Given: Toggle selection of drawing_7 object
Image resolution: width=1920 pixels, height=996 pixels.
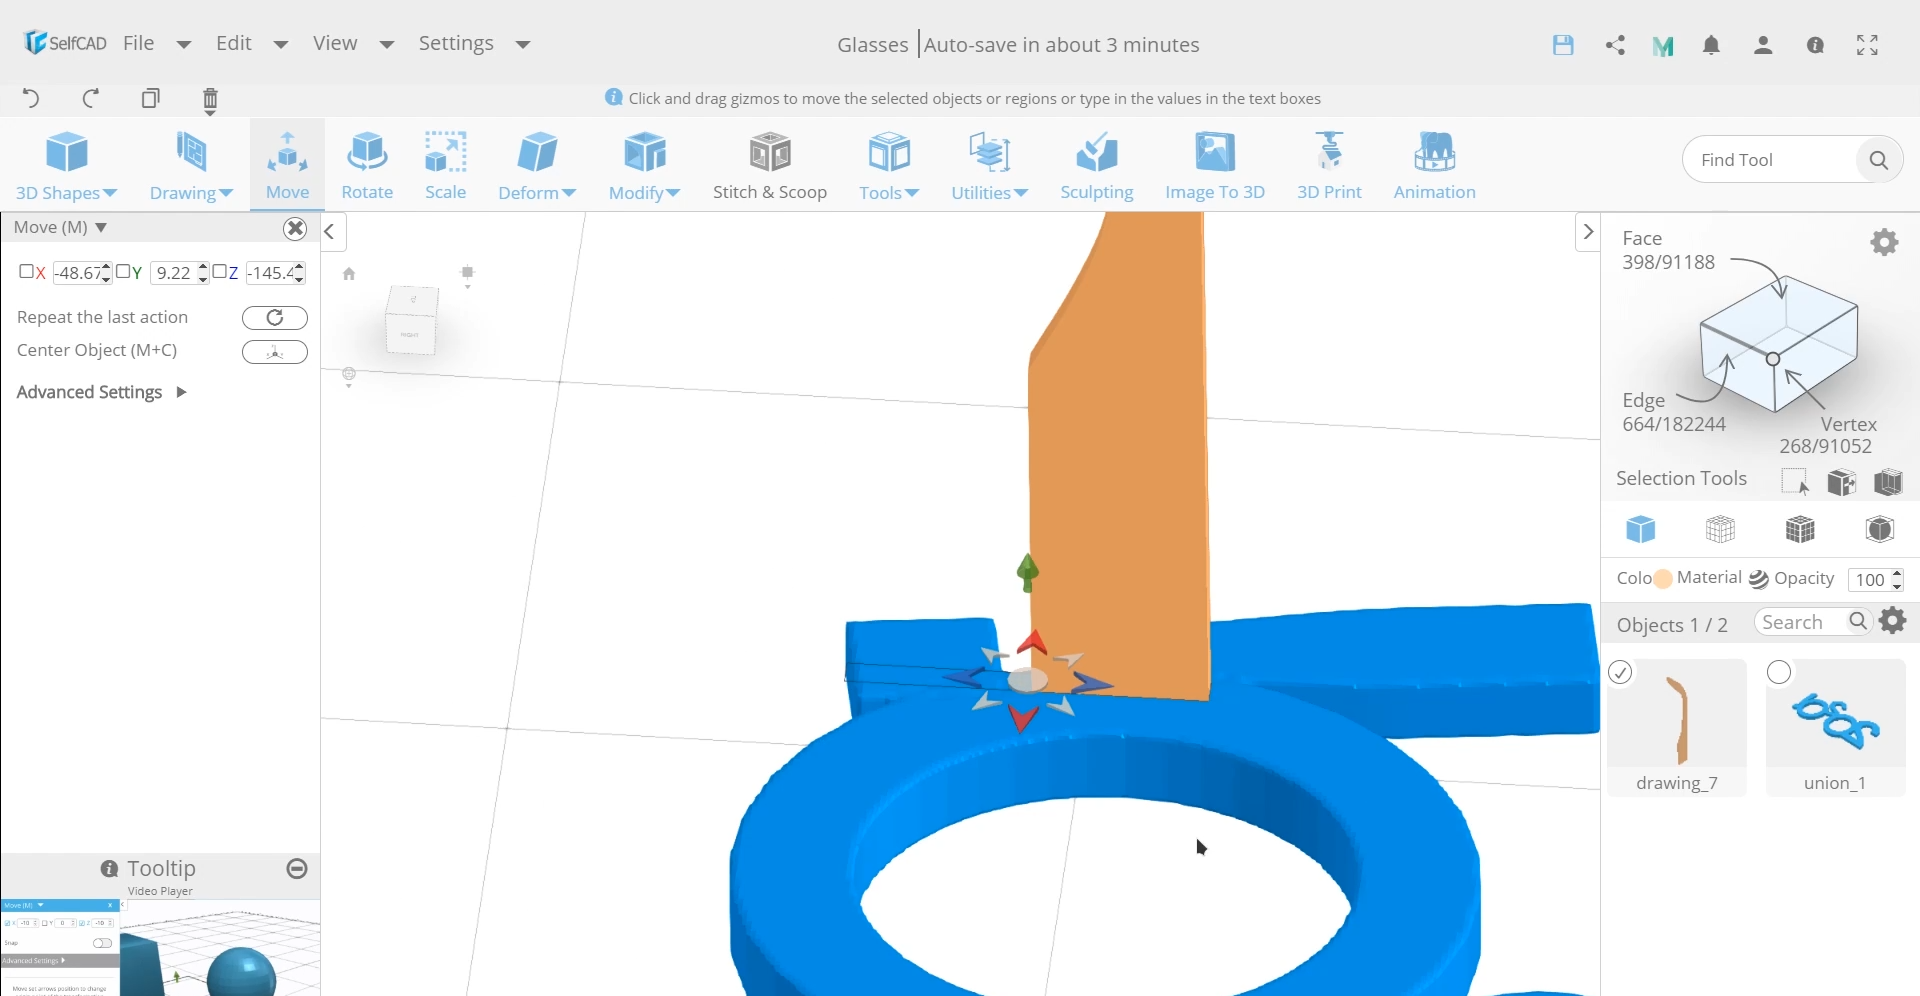Looking at the screenshot, I should 1621,673.
